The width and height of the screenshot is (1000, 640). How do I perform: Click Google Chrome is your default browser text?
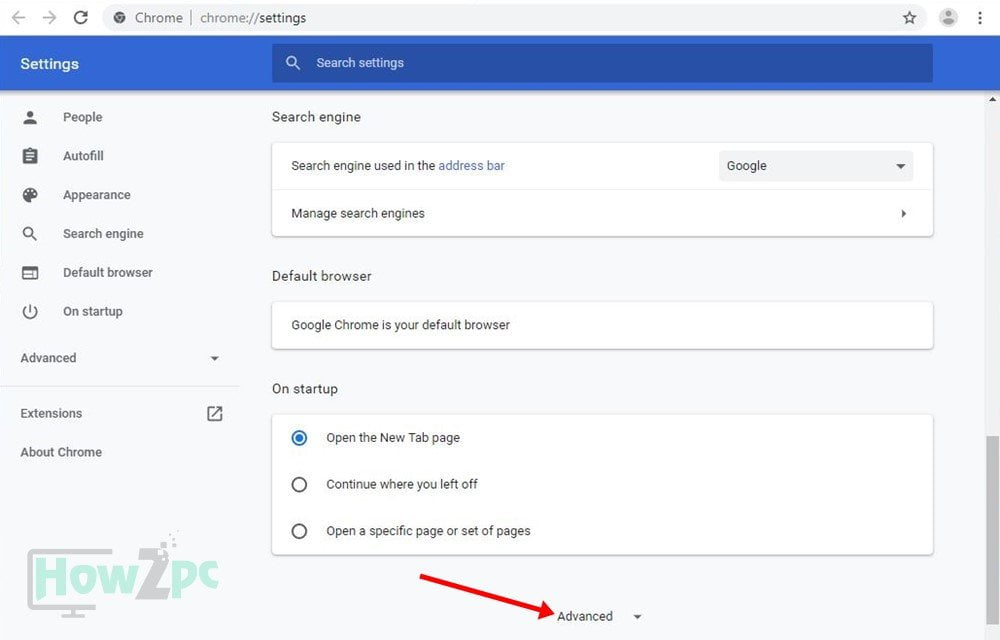(401, 325)
